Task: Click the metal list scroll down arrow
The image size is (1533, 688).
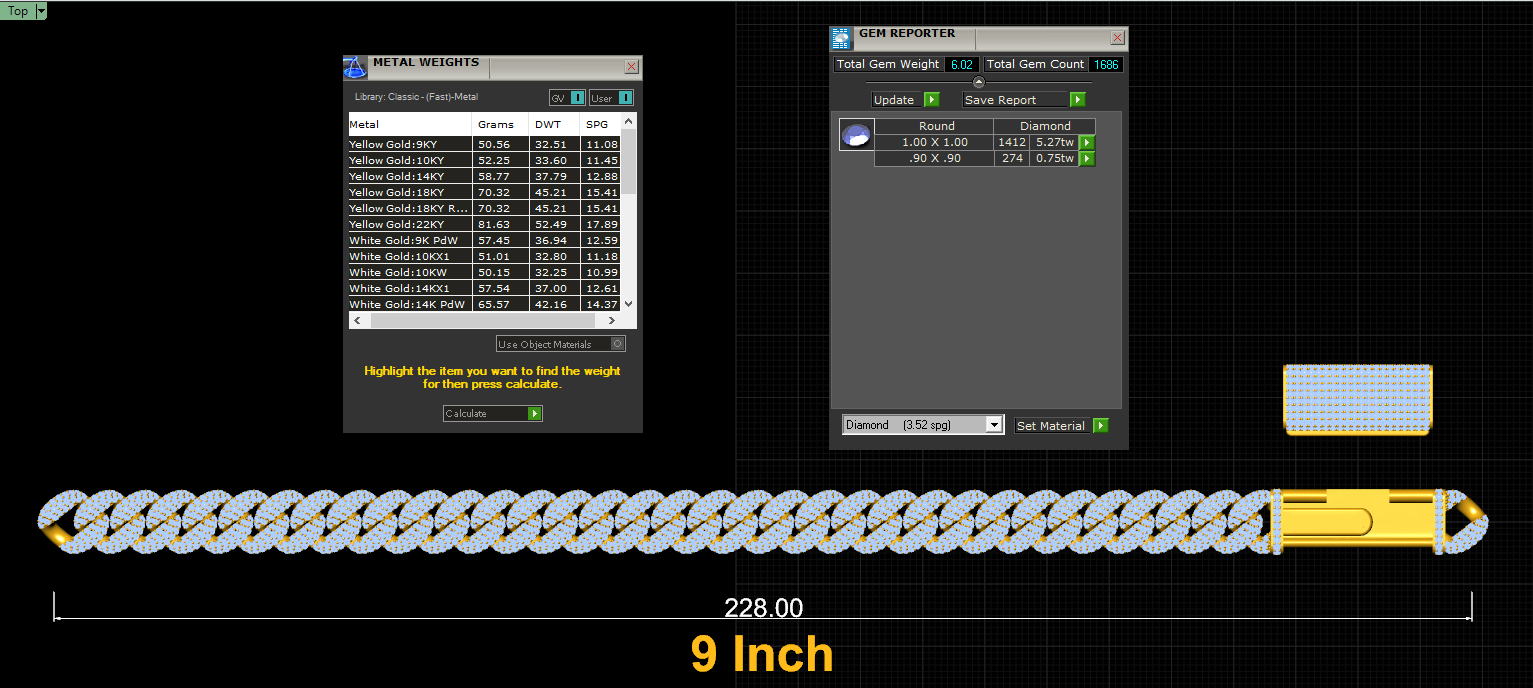Action: [629, 304]
